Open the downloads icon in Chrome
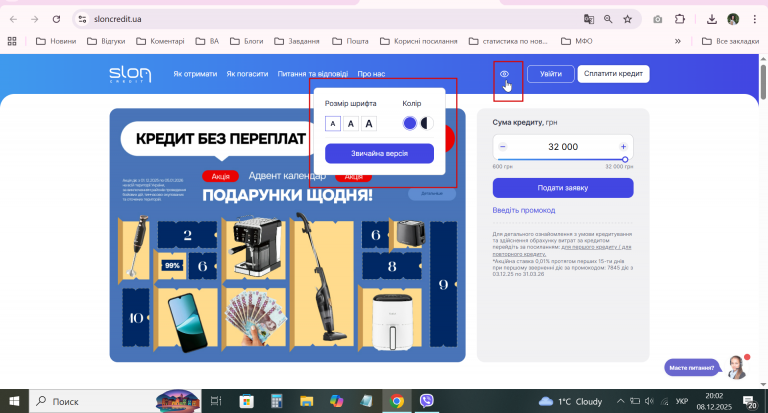768x413 pixels. click(712, 19)
